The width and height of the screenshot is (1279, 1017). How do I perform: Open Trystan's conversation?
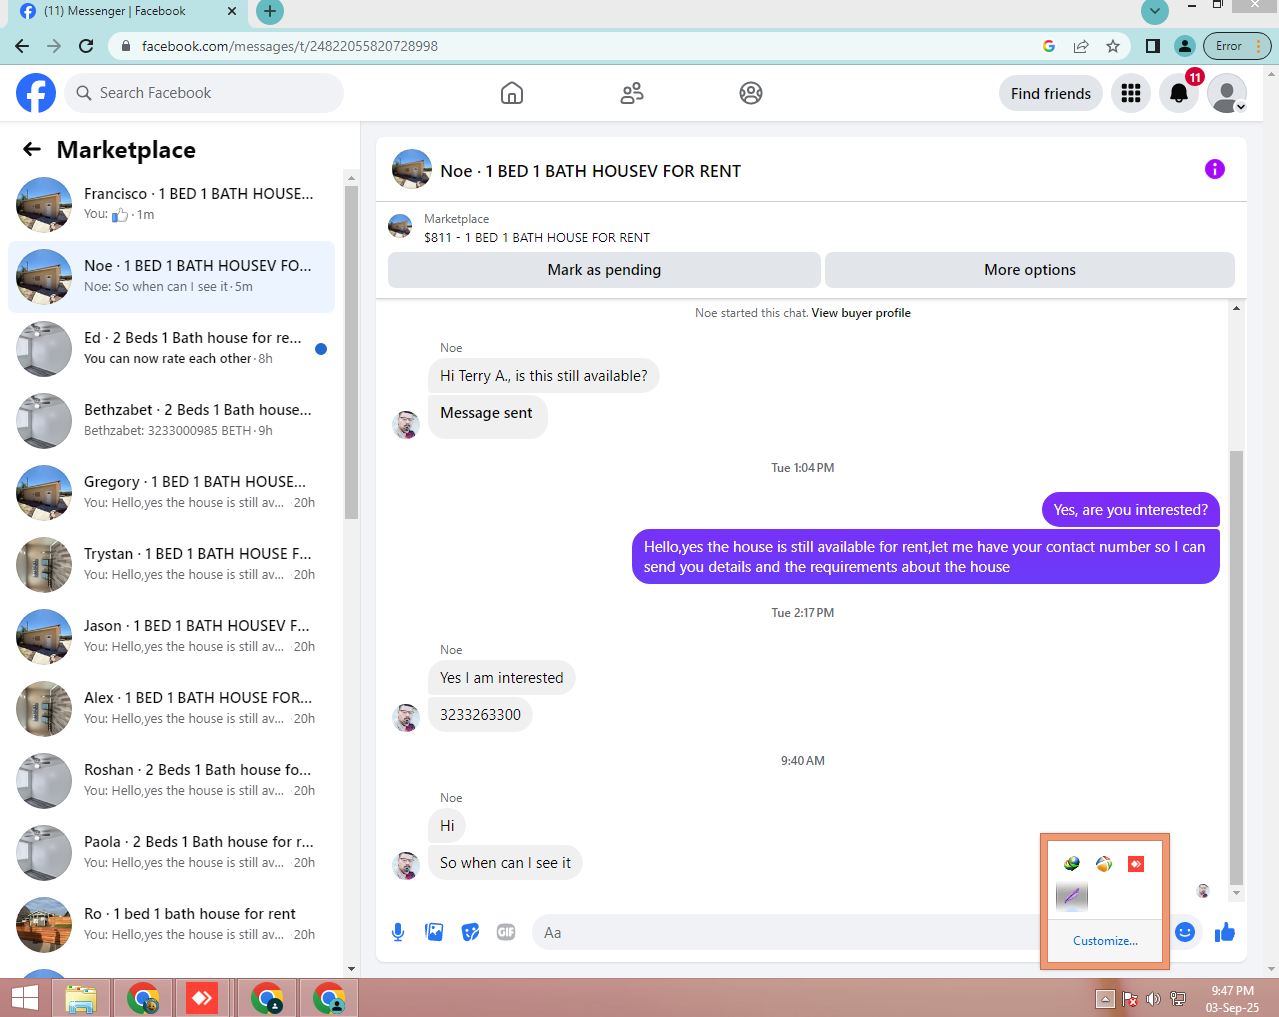(x=171, y=565)
